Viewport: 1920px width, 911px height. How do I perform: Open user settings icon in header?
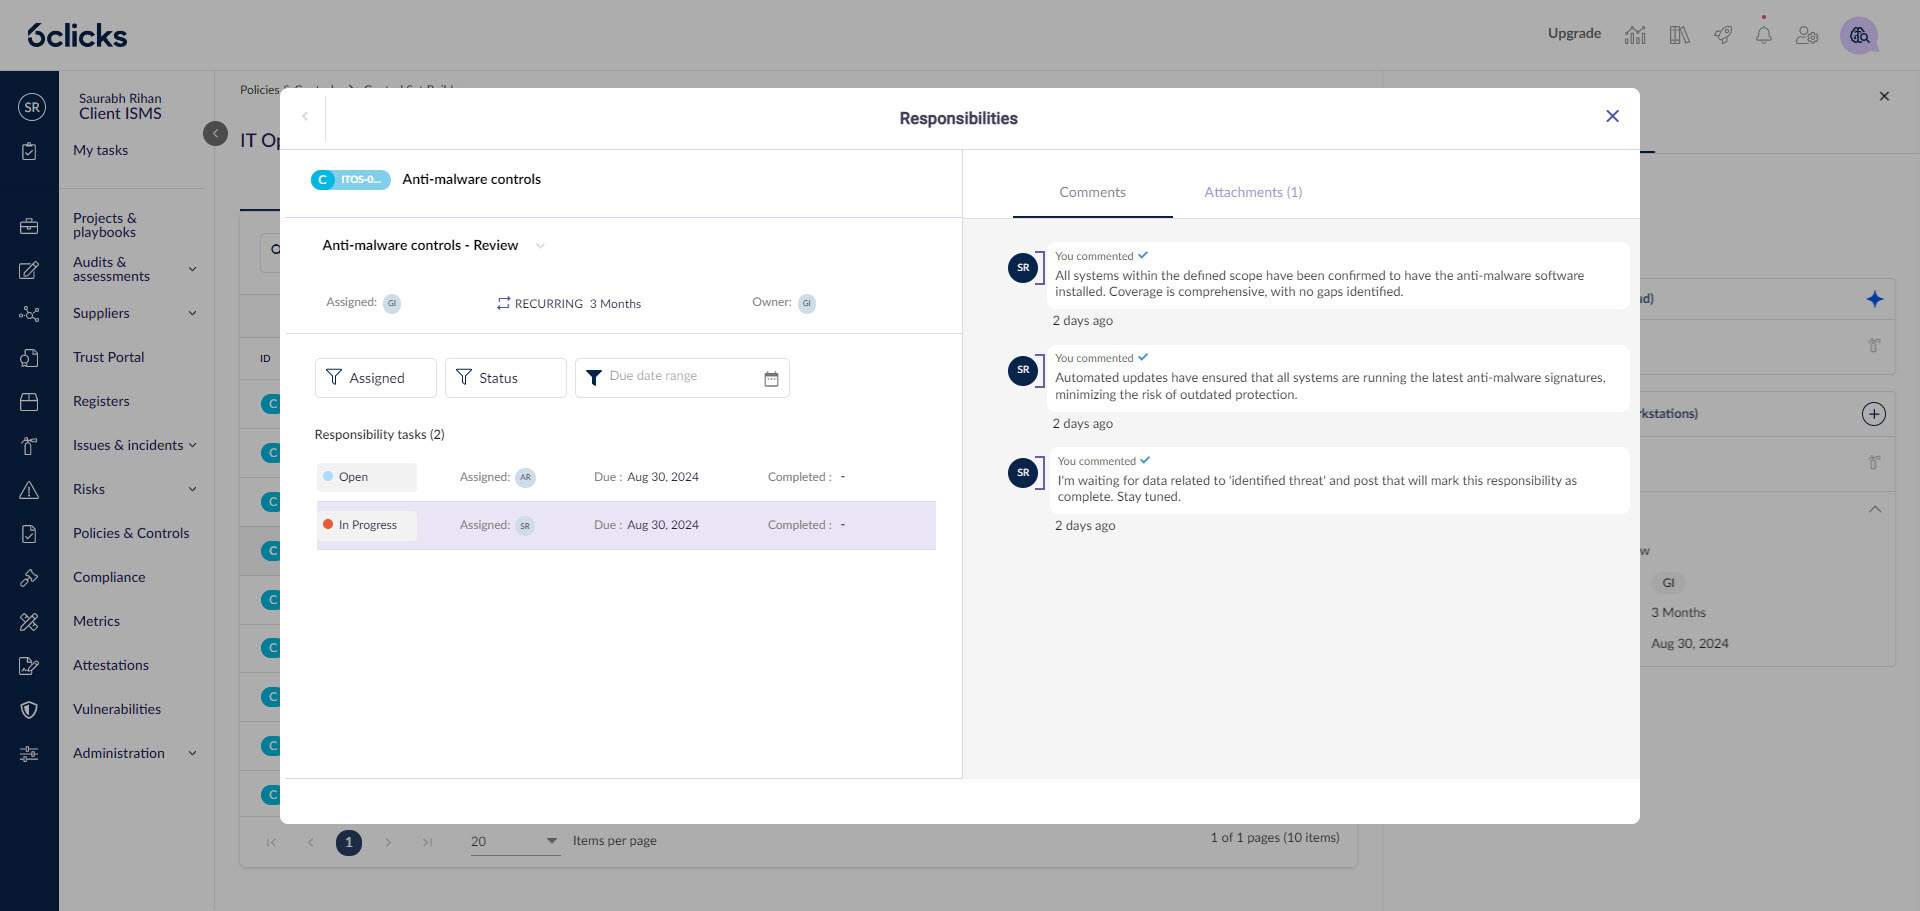[x=1806, y=35]
